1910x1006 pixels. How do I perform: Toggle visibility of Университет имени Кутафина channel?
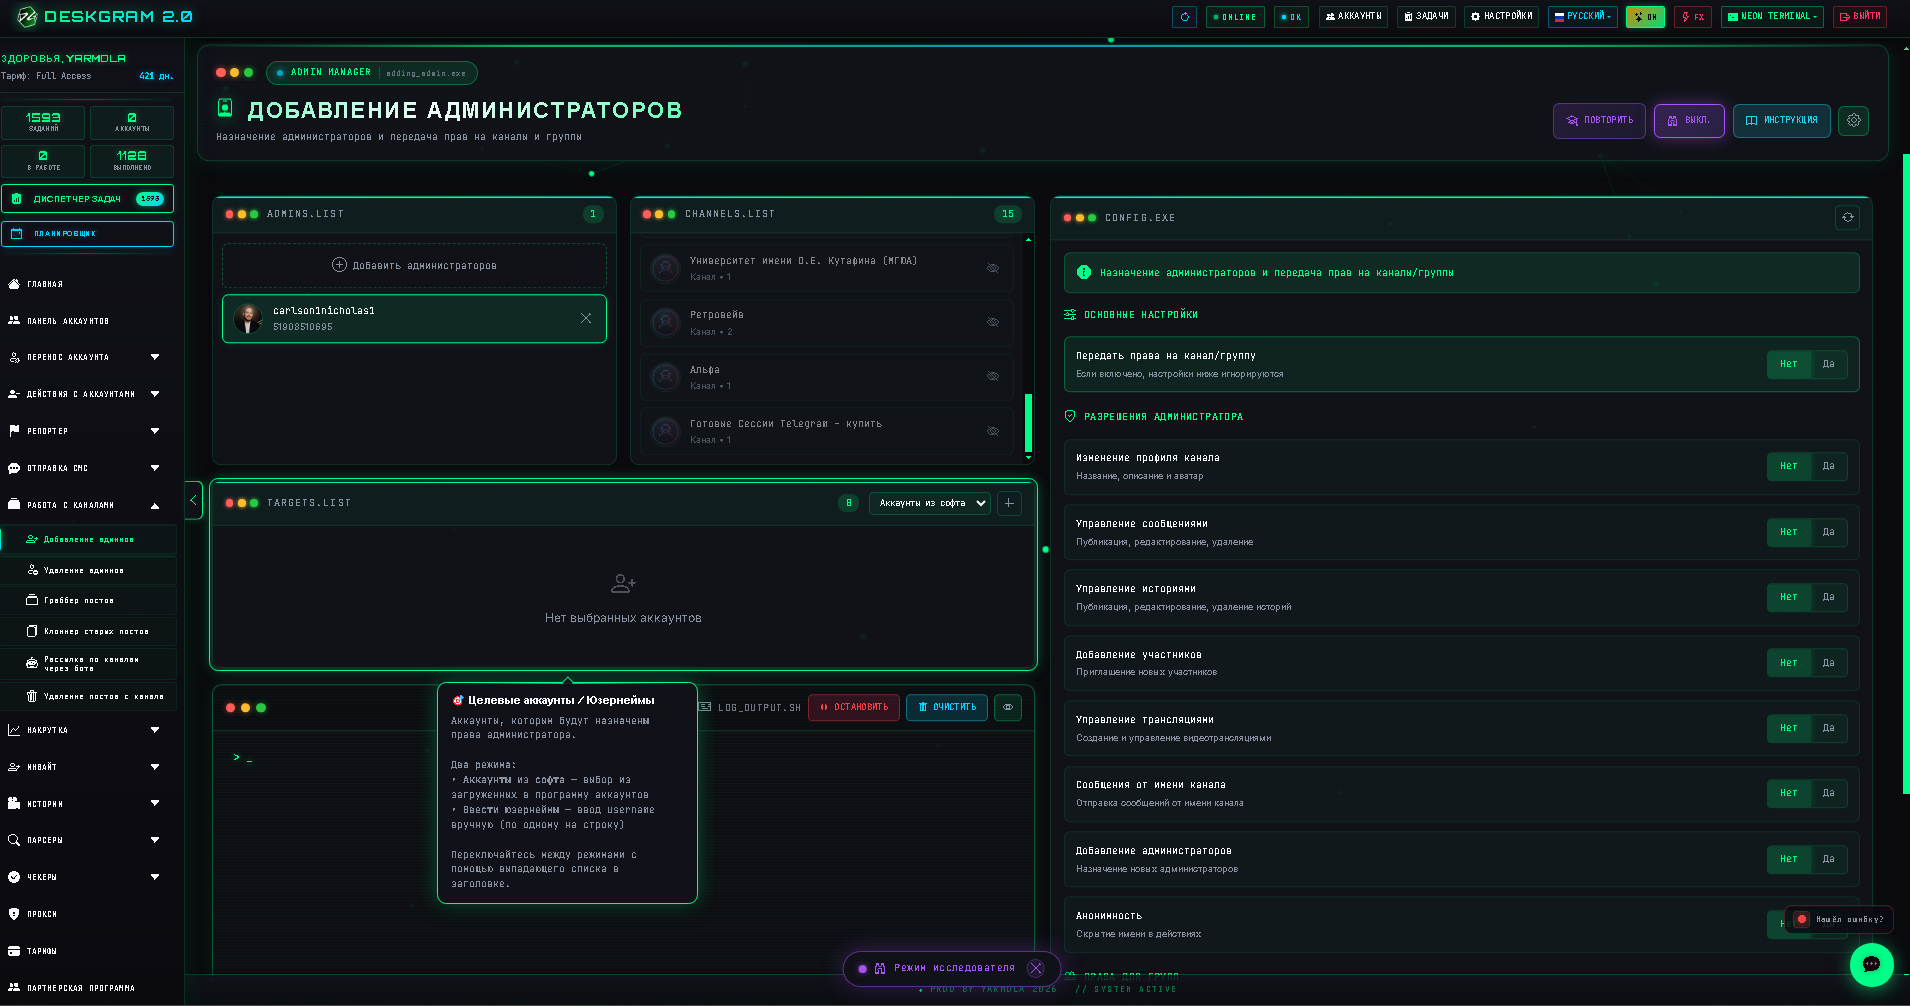[x=993, y=269]
